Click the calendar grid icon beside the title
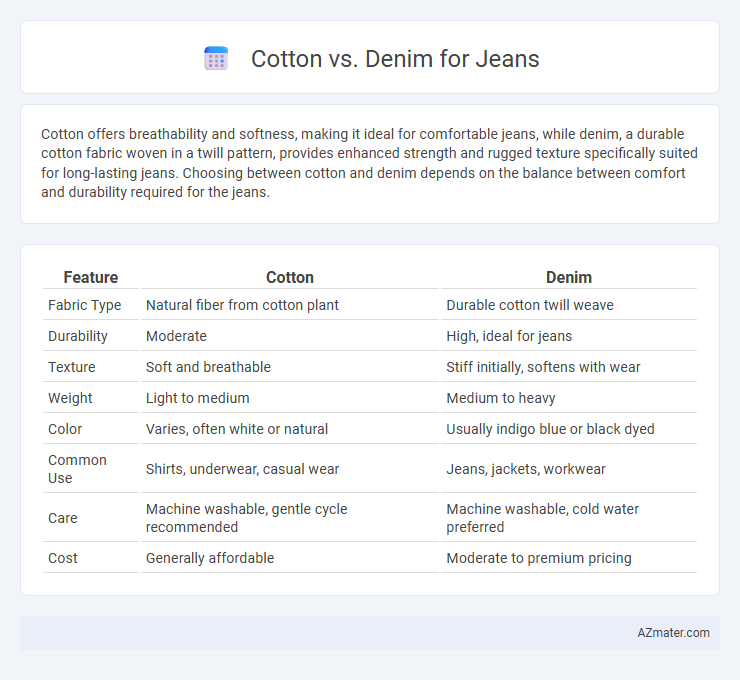This screenshot has height=680, width=740. pyautogui.click(x=216, y=59)
